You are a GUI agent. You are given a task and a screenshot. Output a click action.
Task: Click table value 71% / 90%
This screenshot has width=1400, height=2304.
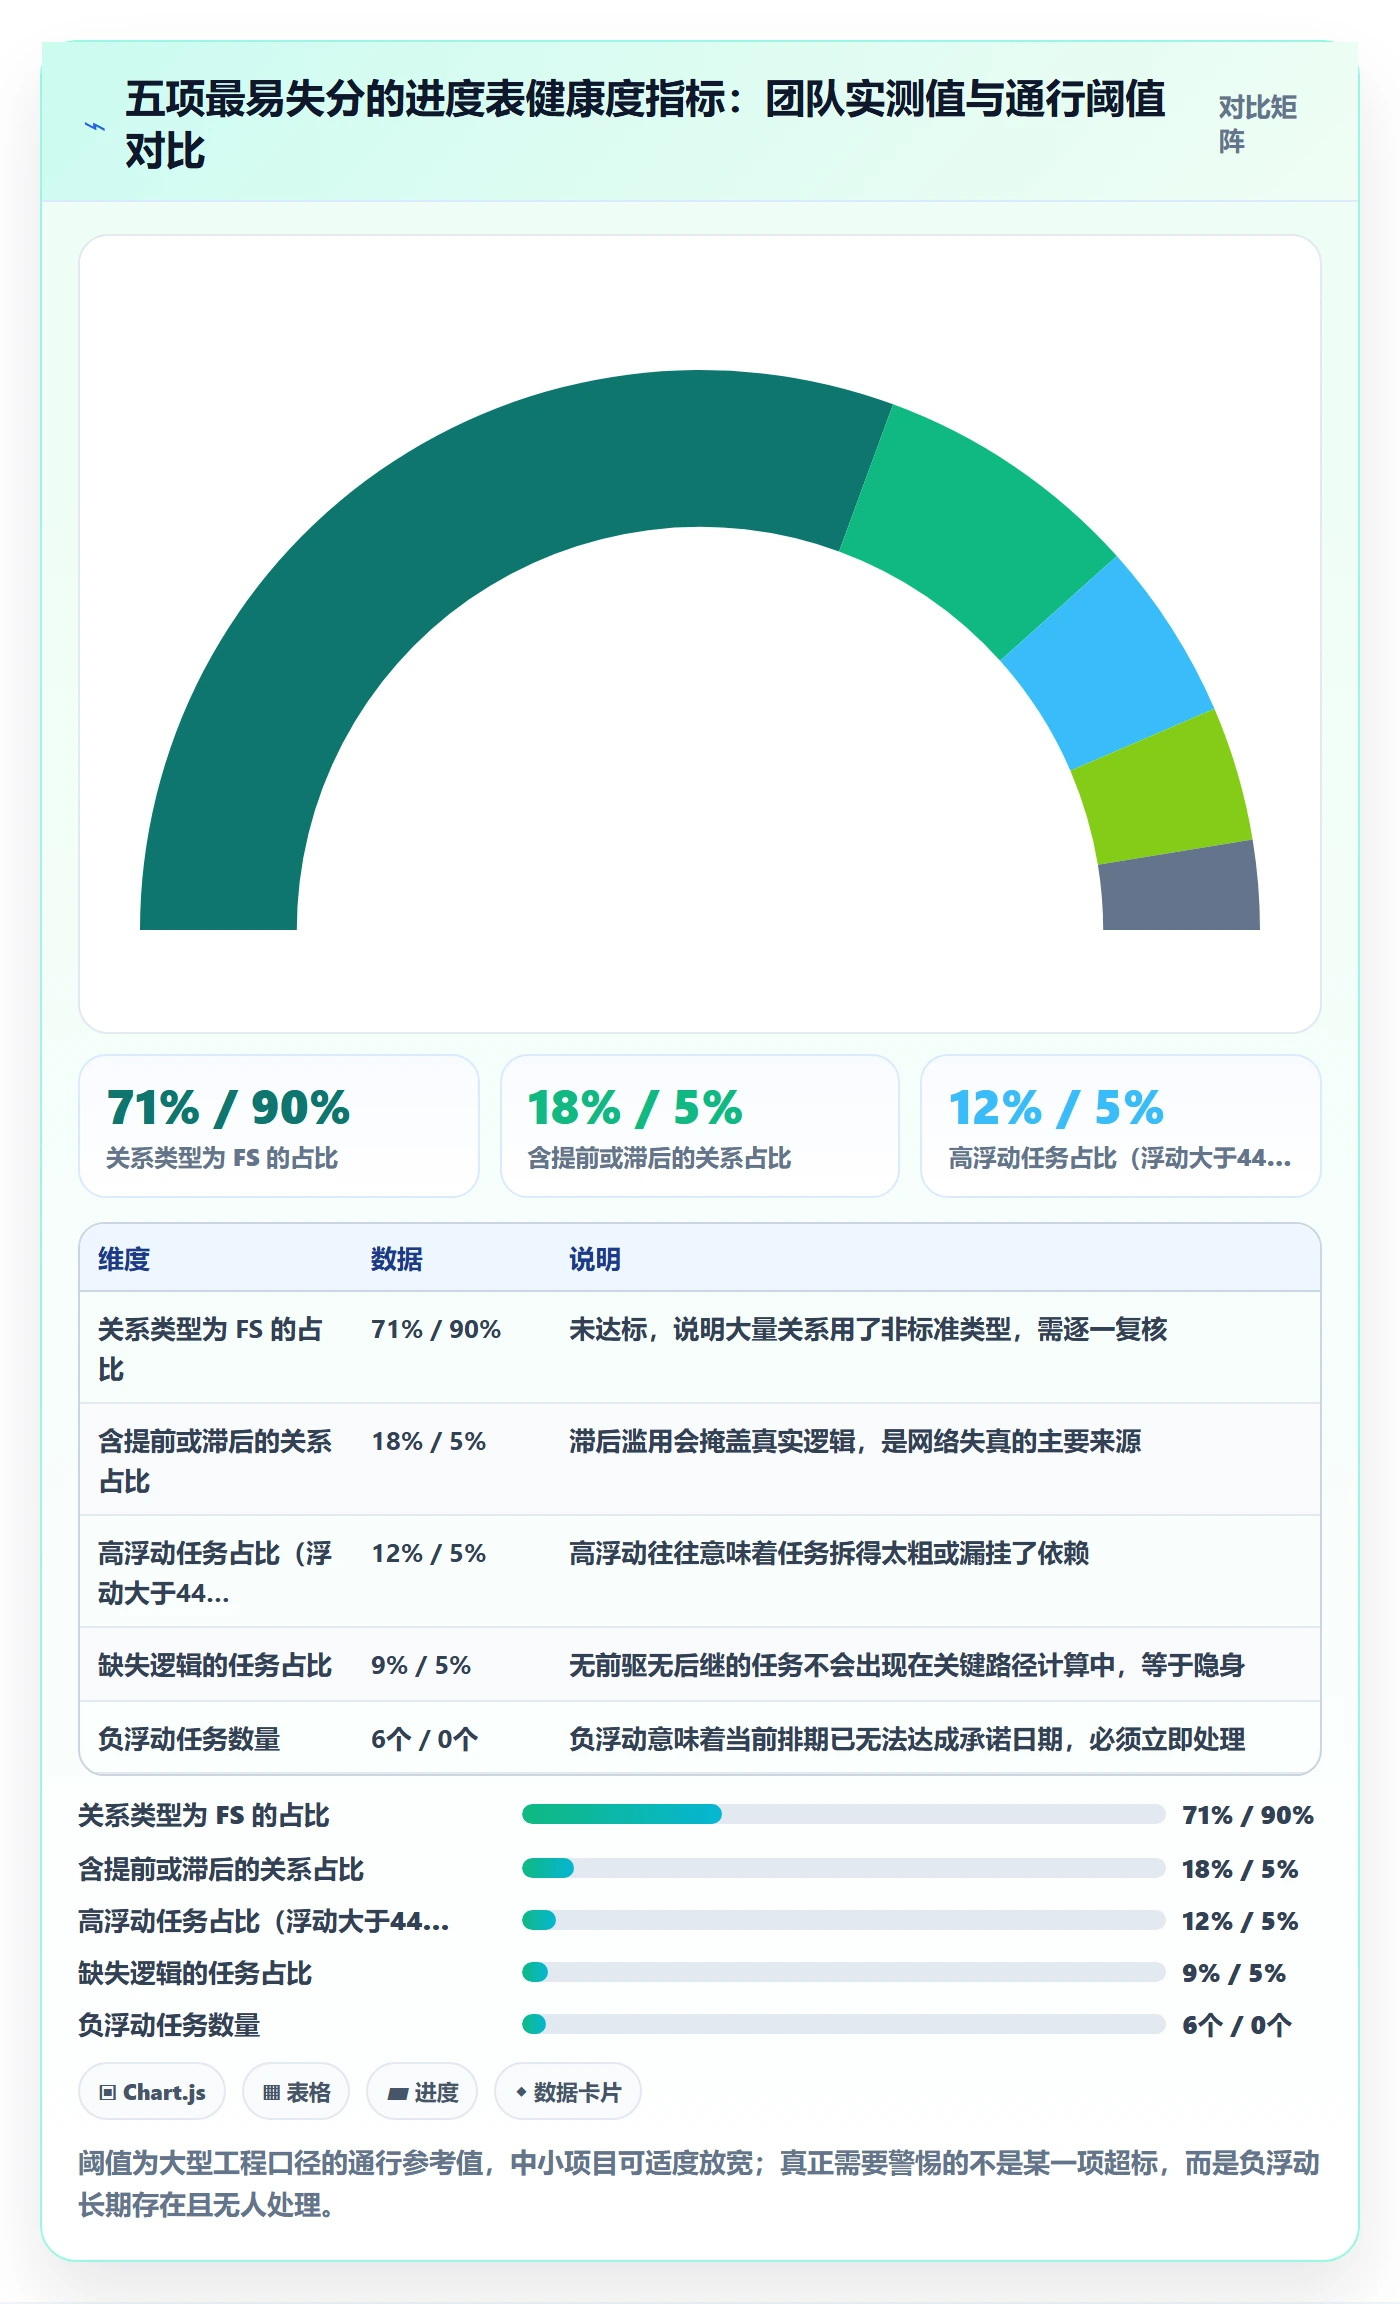coord(436,1329)
